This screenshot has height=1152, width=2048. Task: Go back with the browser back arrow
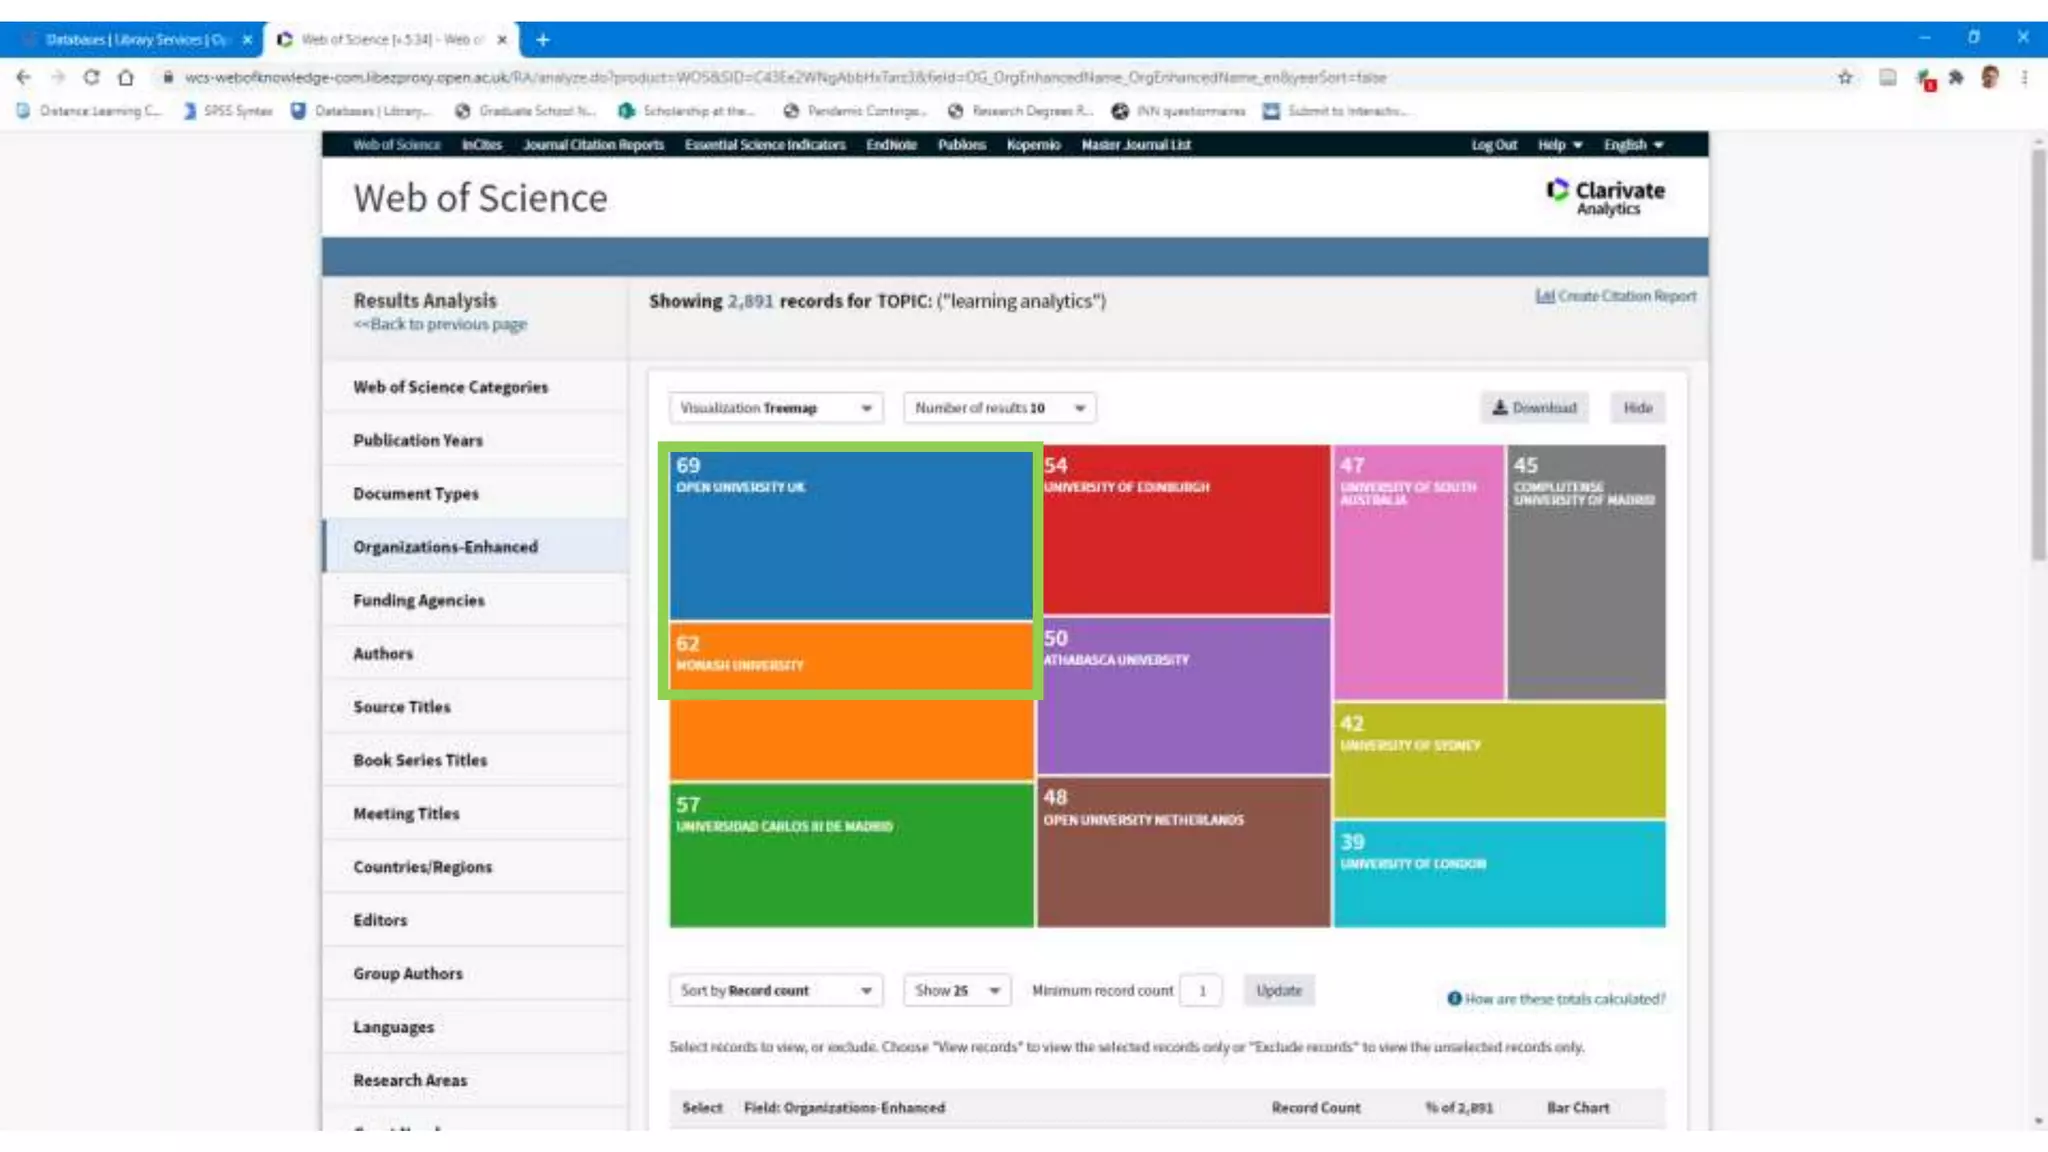24,77
